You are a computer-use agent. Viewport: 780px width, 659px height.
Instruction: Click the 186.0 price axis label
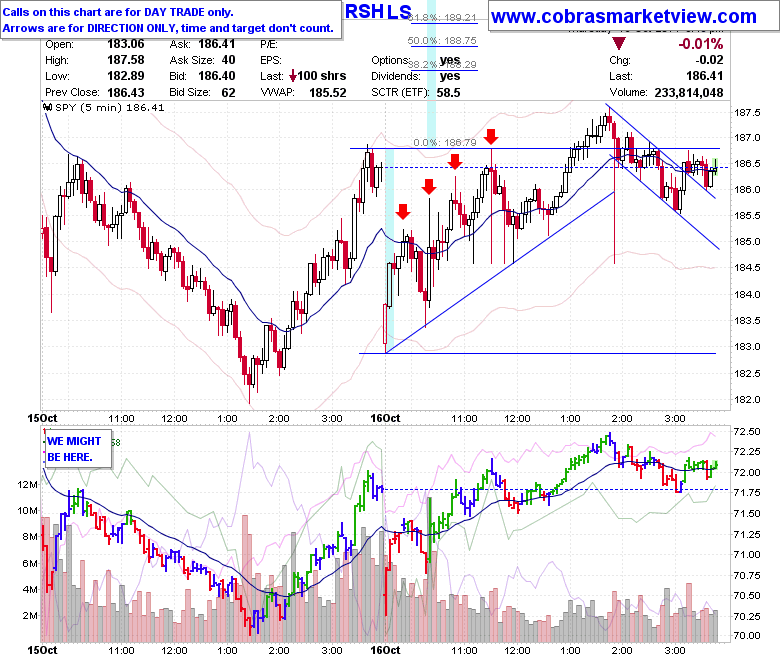[x=747, y=189]
